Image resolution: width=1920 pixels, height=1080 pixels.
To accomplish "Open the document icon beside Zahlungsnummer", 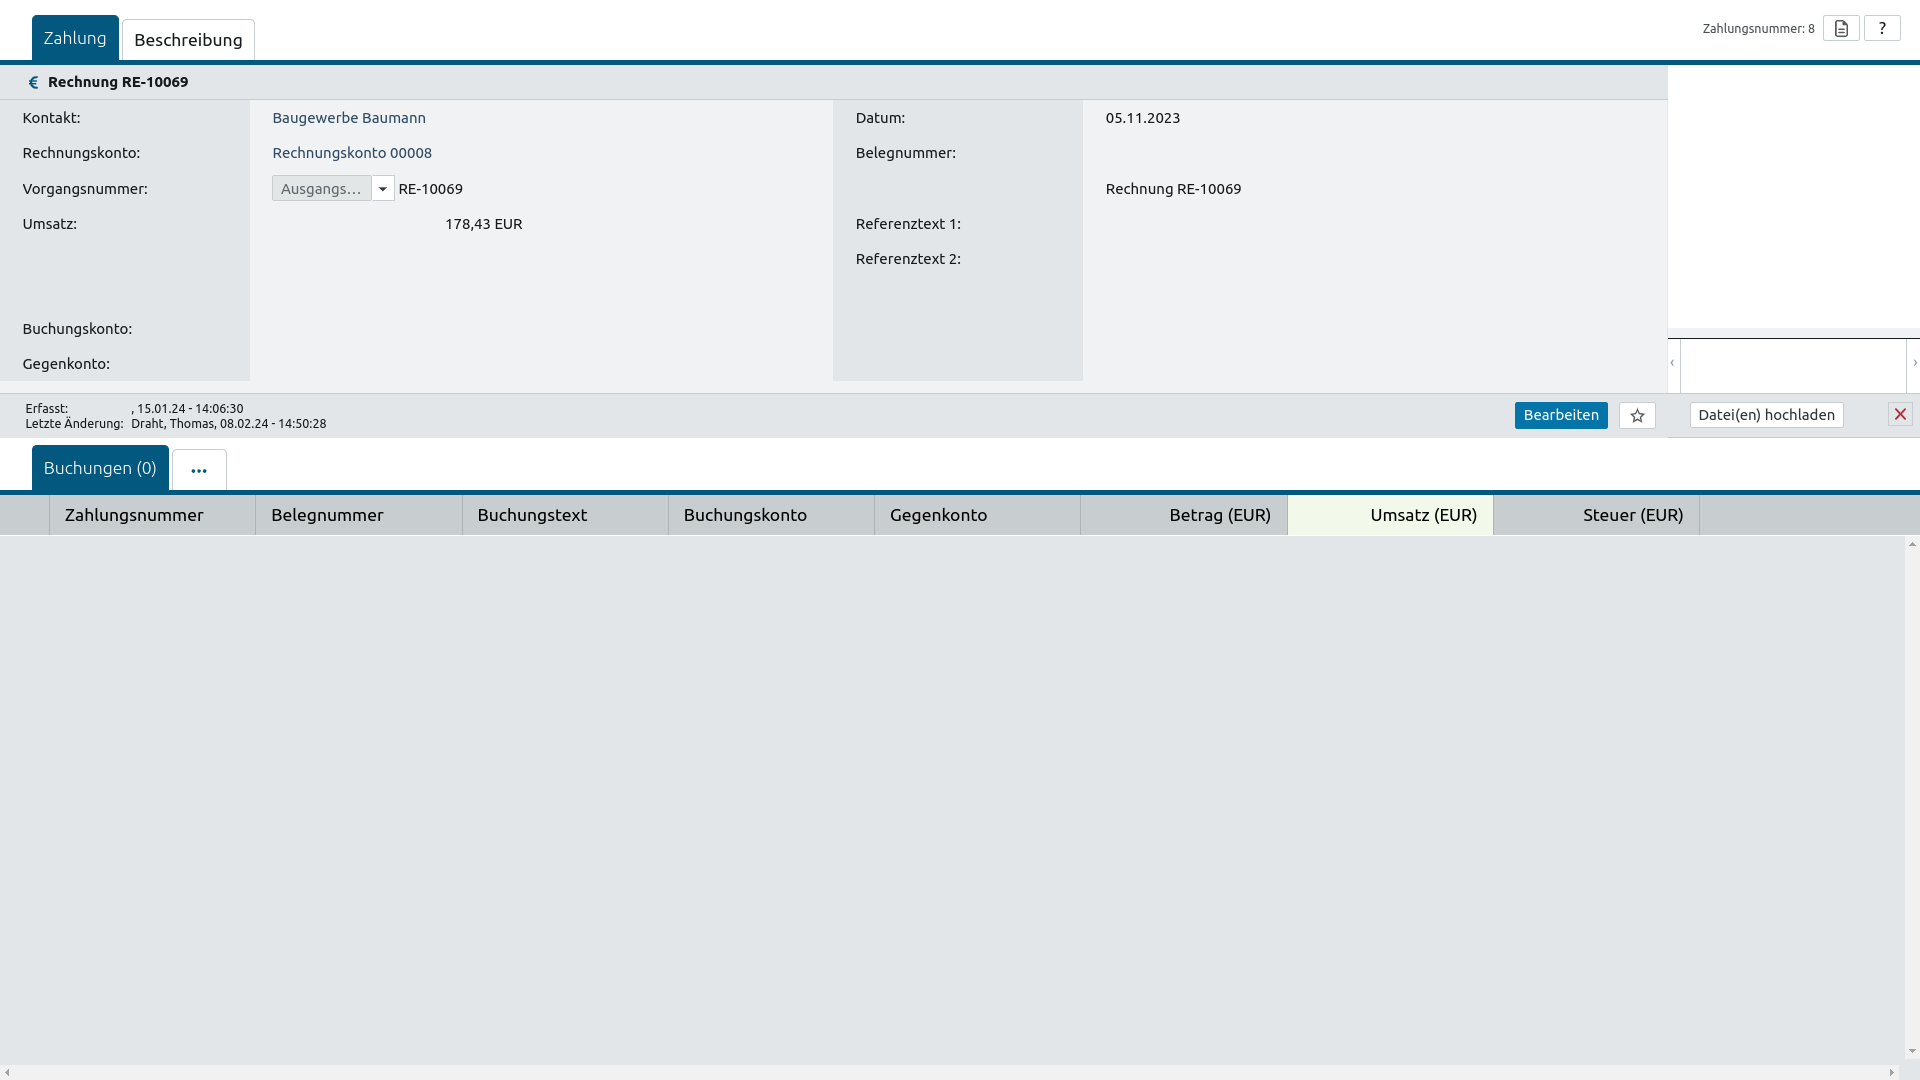I will coord(1841,29).
